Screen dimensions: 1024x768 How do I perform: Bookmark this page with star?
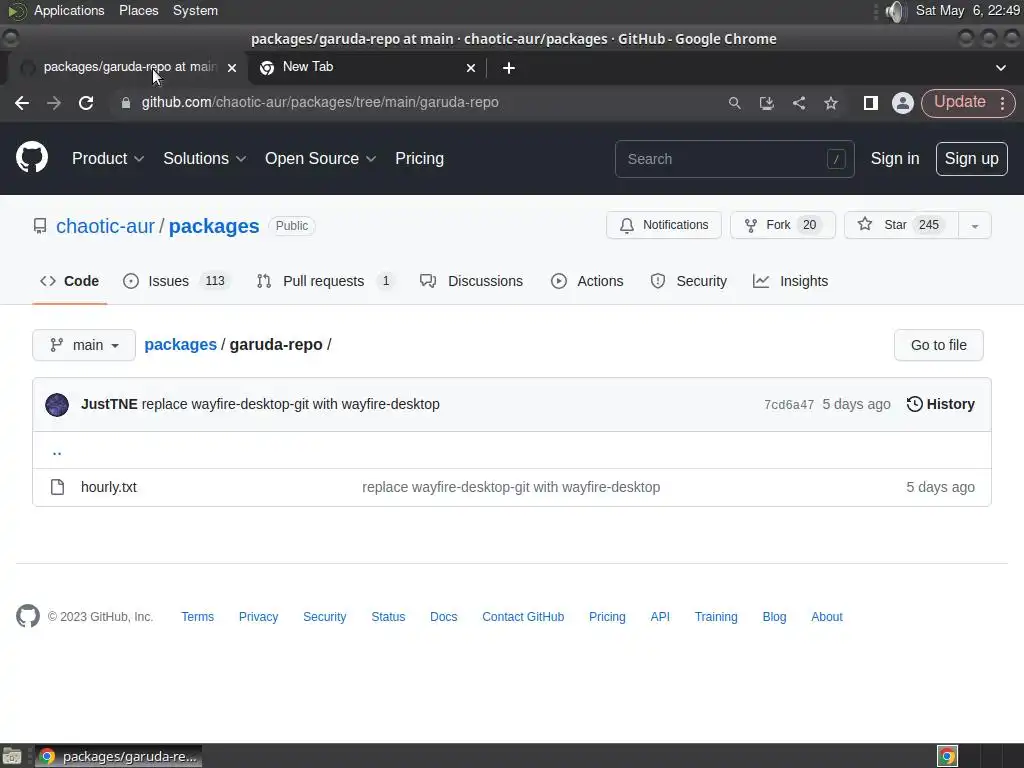coord(831,103)
